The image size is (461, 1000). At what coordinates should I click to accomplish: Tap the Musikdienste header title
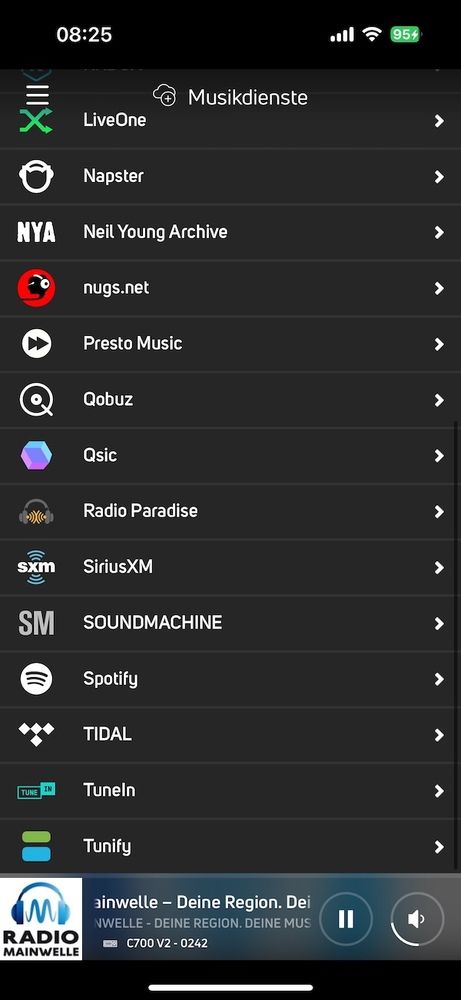tap(247, 98)
